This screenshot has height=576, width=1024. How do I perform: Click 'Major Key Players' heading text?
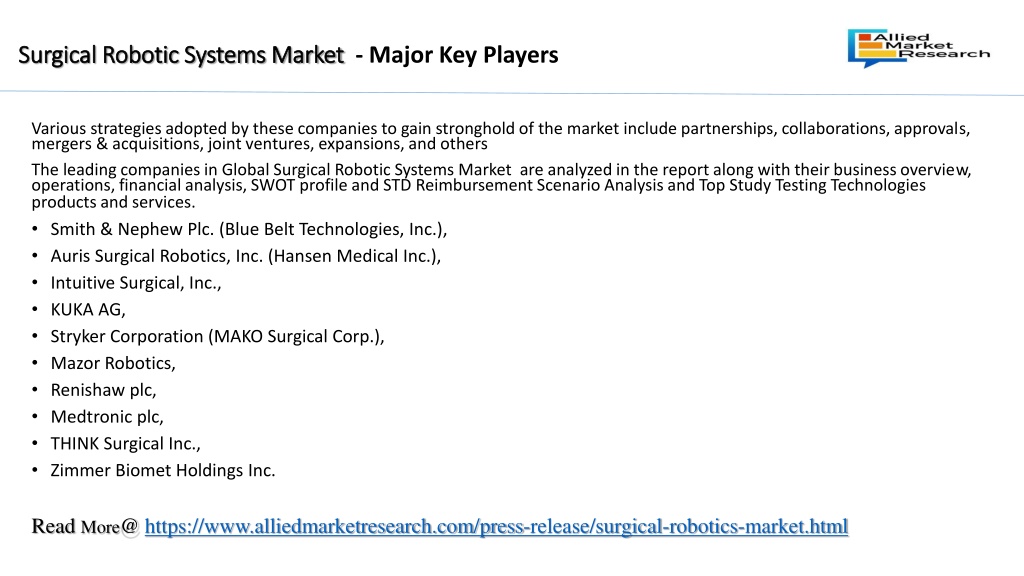pos(464,55)
